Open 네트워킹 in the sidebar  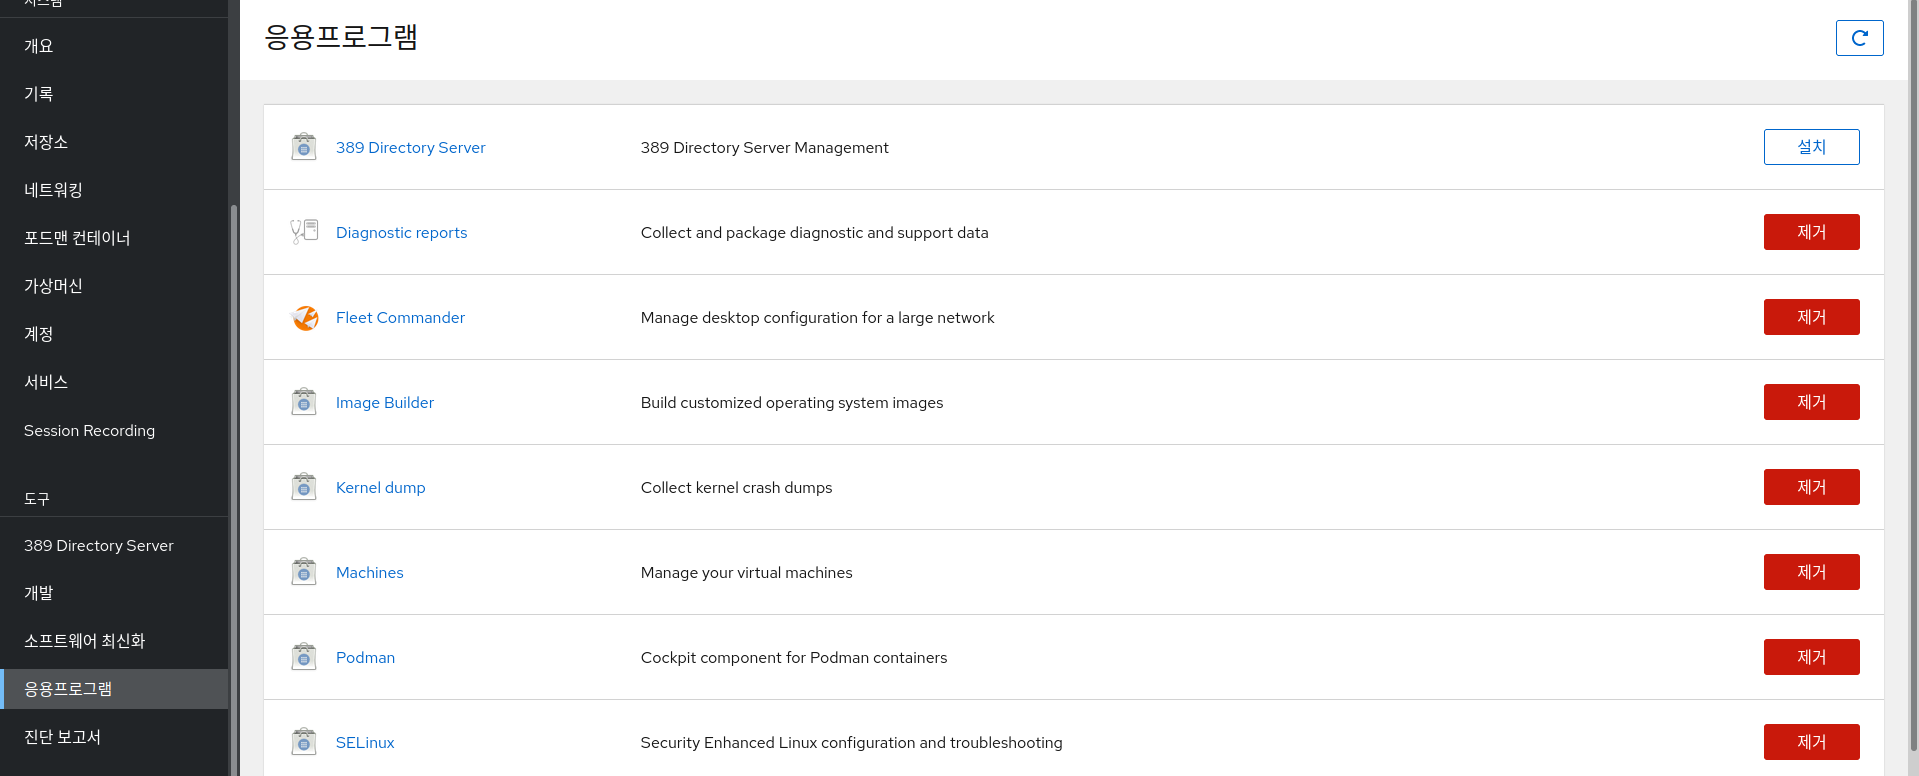click(114, 190)
